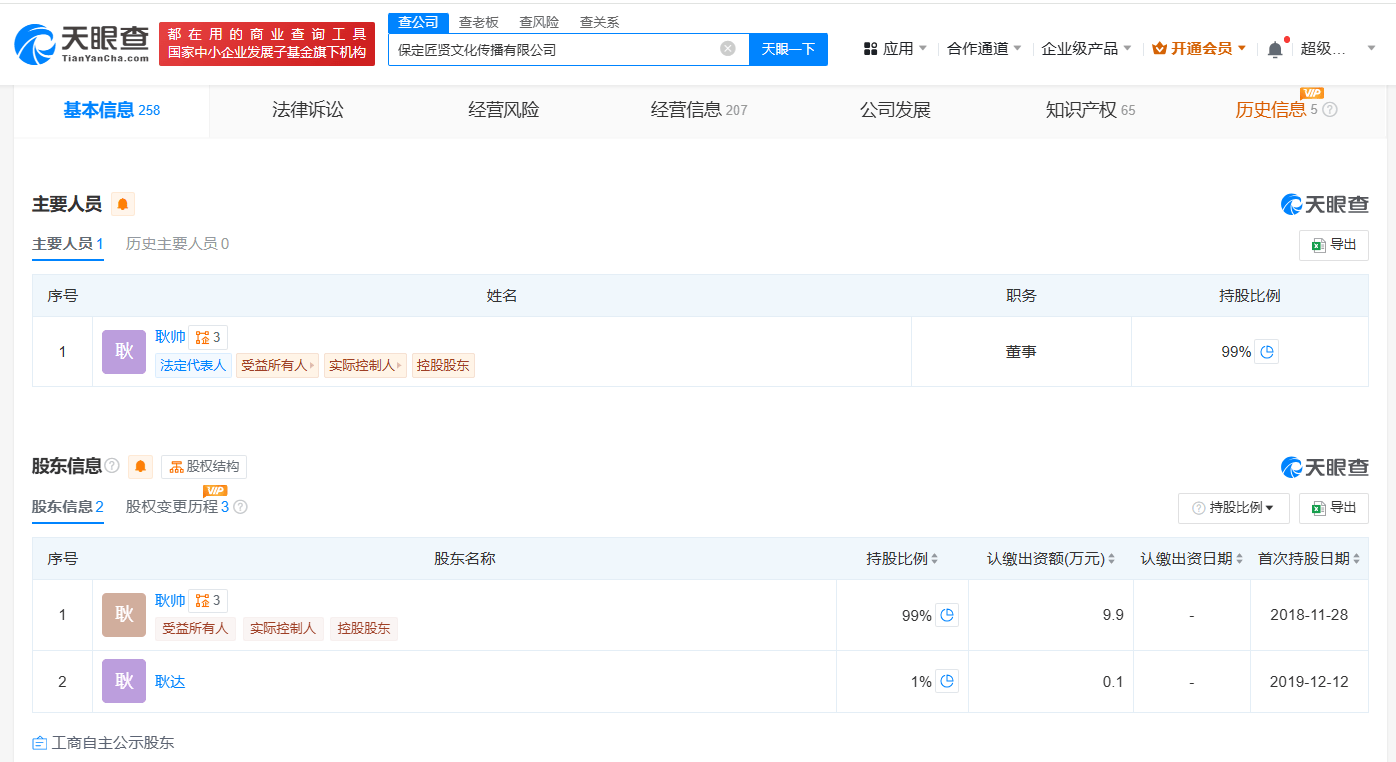This screenshot has height=762, width=1396.
Task: Open the shareholding pie icon in the 主要人员 row
Action: (1267, 352)
